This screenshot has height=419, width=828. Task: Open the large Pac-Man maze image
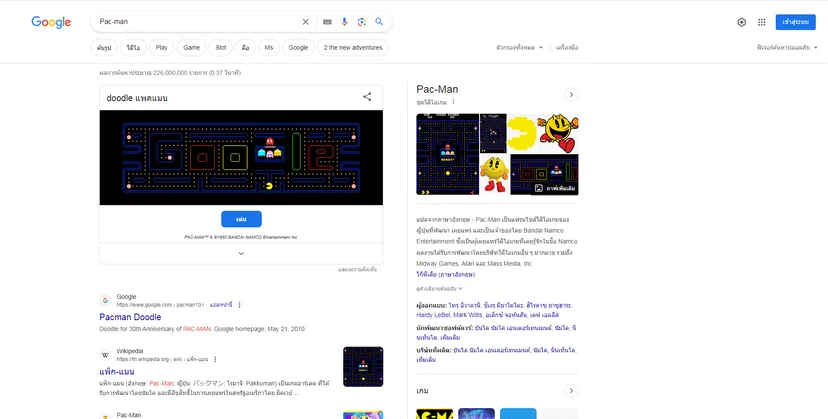coord(447,154)
